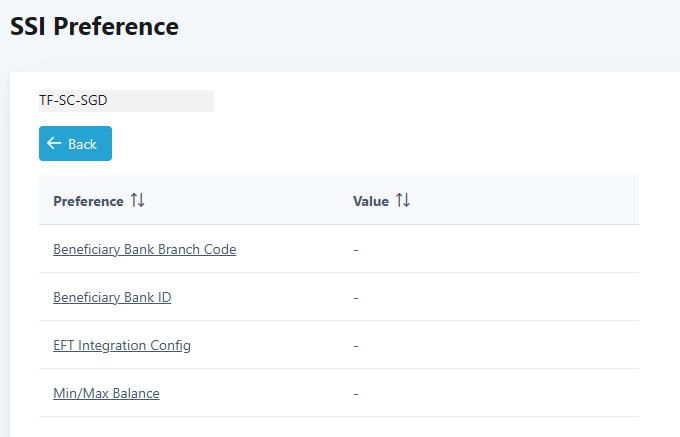Viewport: 680px width, 437px height.
Task: Sort by Preference using the arrows icon
Action: [x=138, y=201]
